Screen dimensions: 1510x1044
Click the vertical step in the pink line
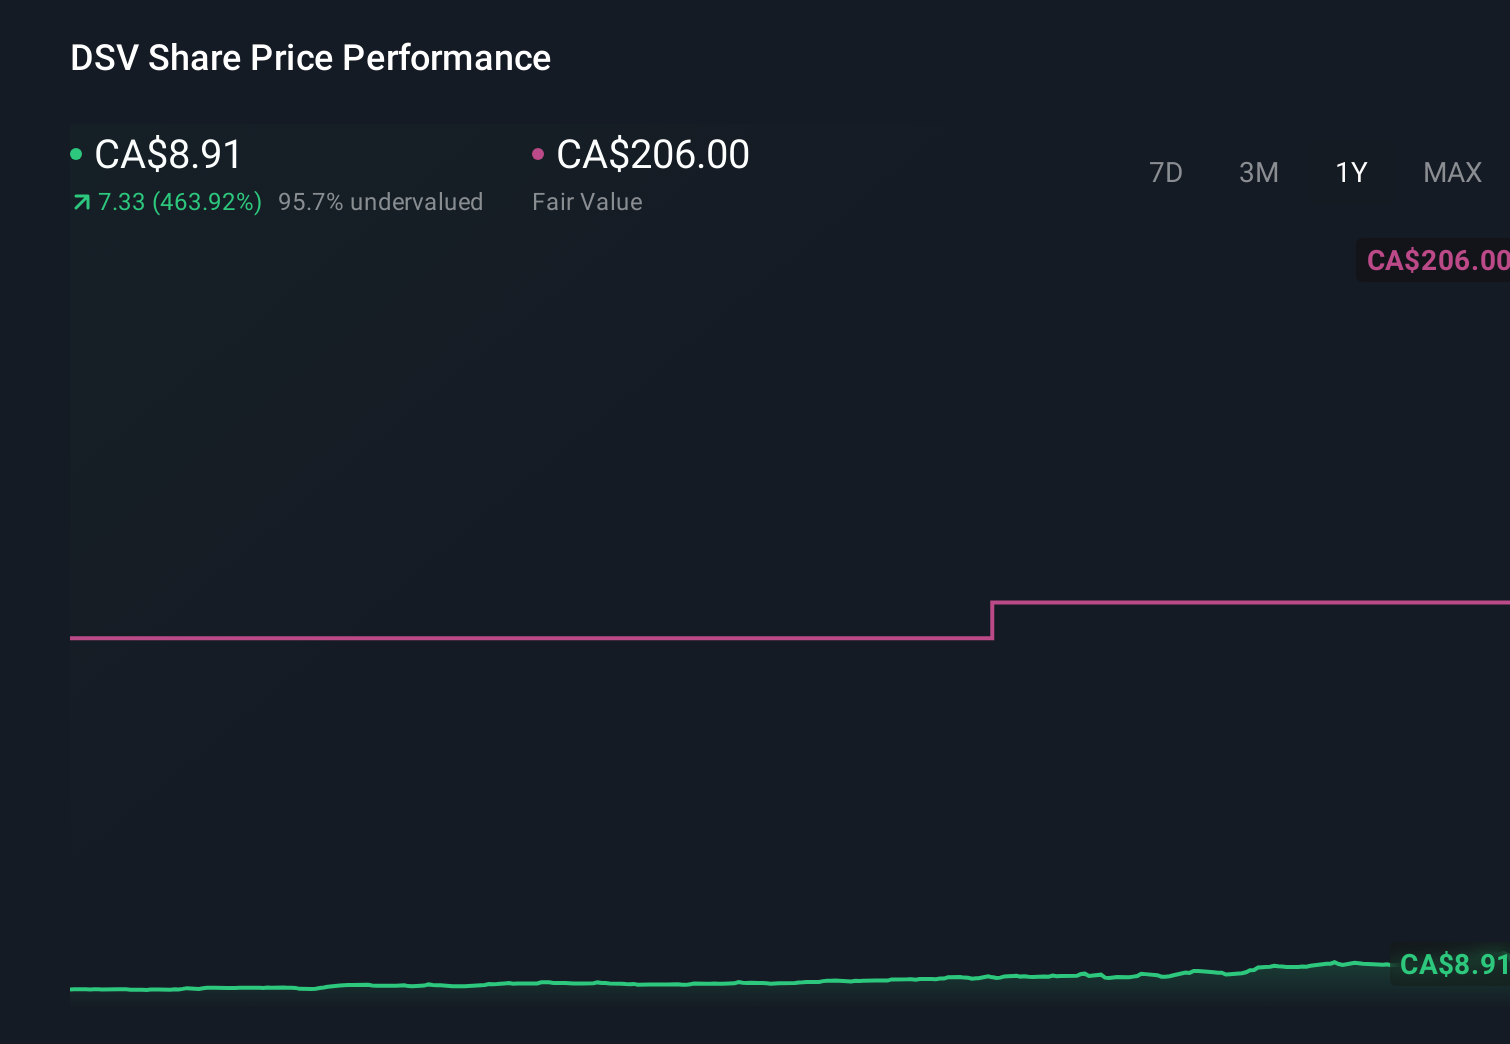[x=992, y=620]
